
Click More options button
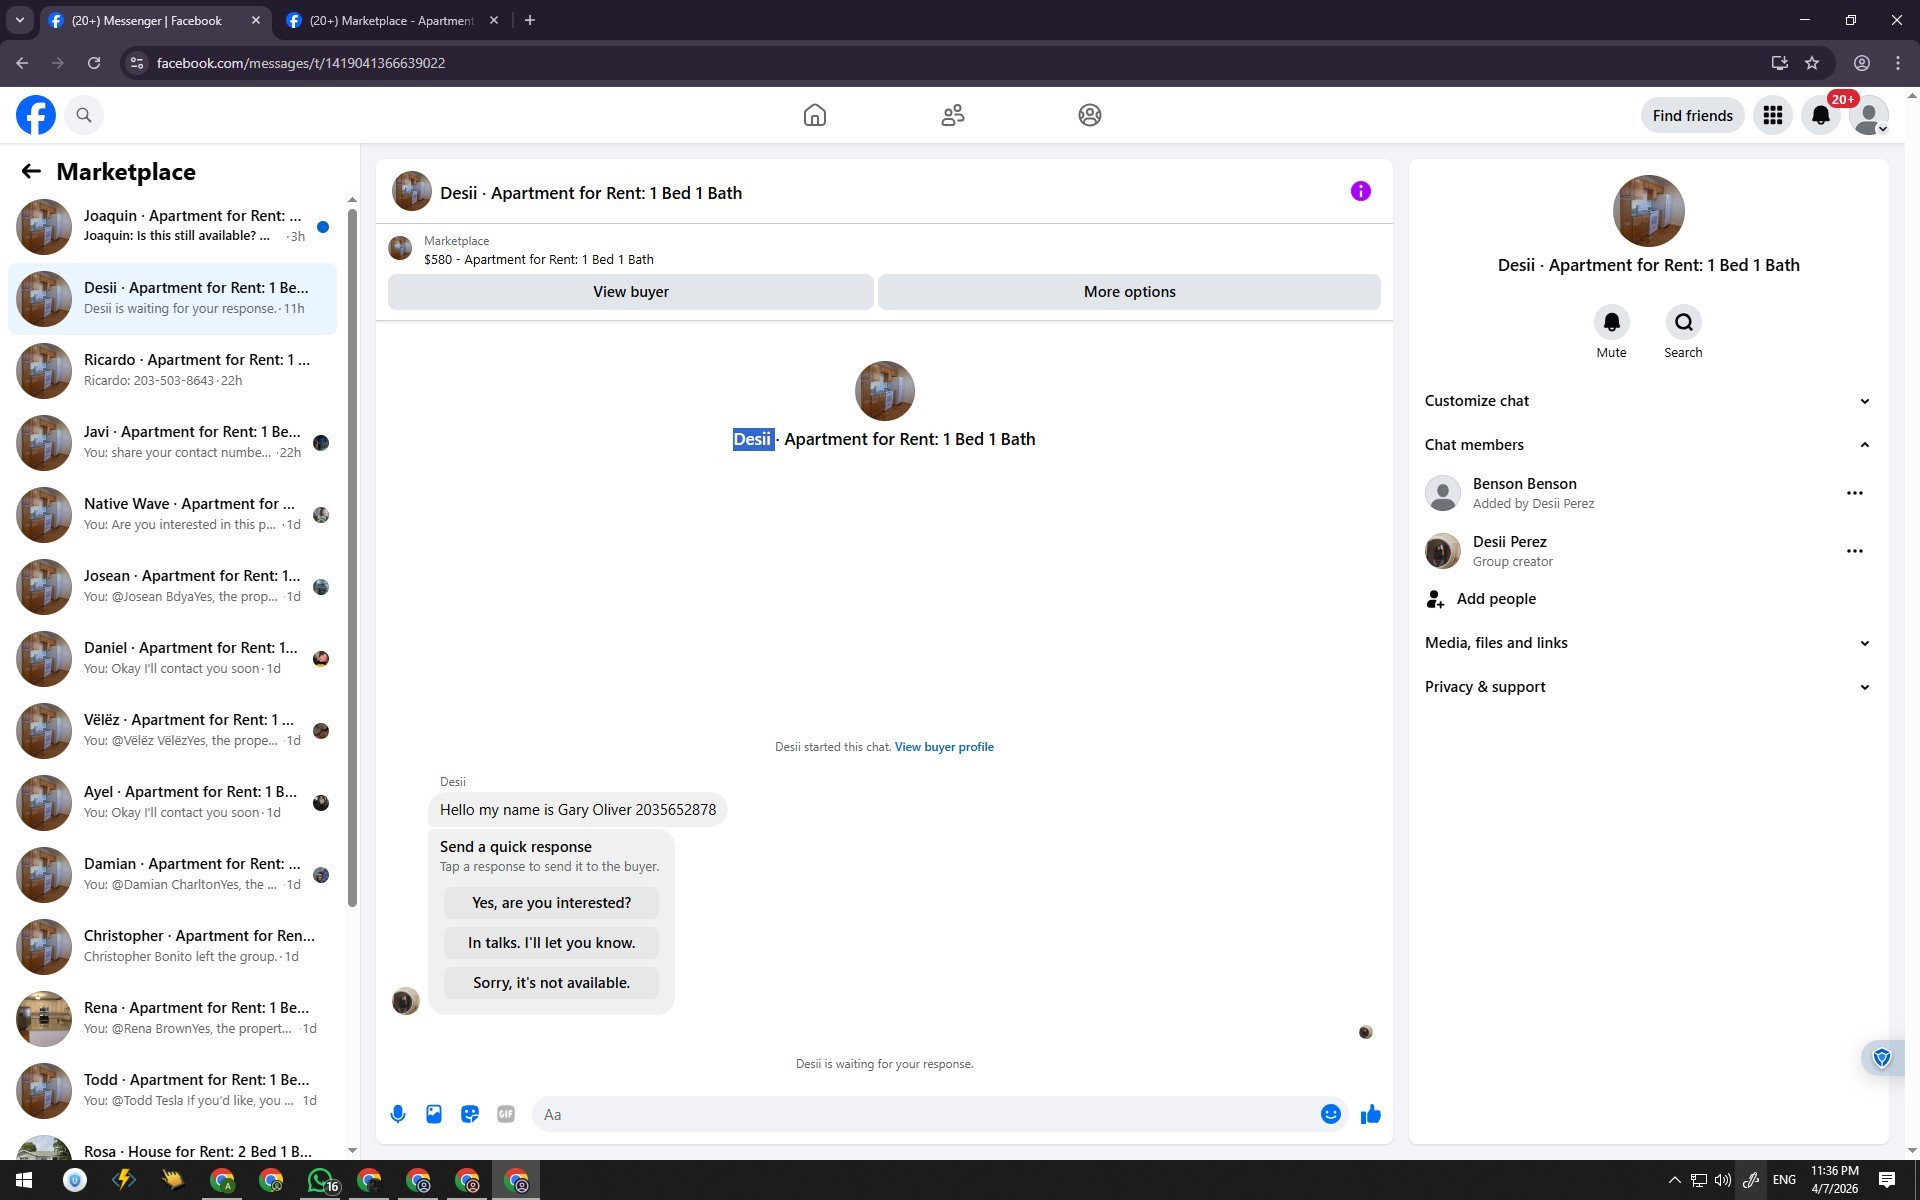click(x=1129, y=292)
